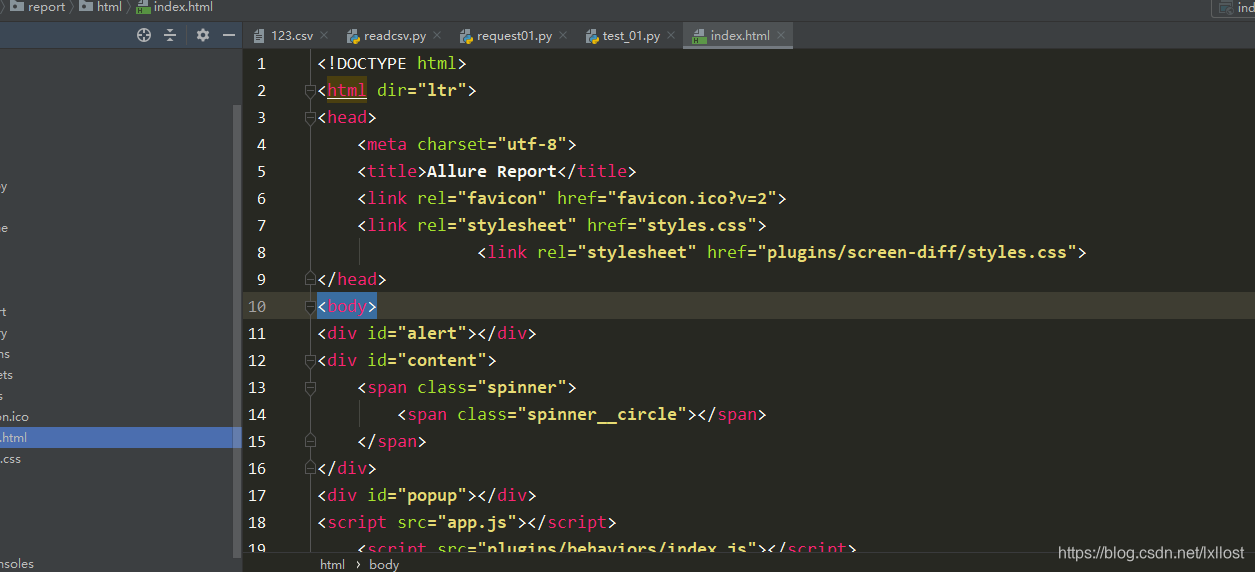Click the locate-in-project target icon
This screenshot has width=1255, height=572.
pos(144,35)
